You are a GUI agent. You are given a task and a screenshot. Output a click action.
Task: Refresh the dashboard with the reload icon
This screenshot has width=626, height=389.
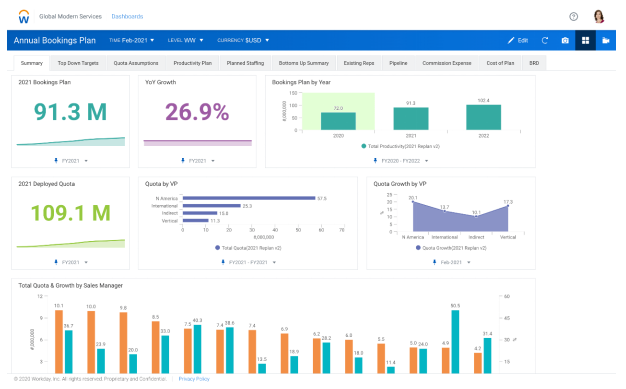click(x=545, y=40)
